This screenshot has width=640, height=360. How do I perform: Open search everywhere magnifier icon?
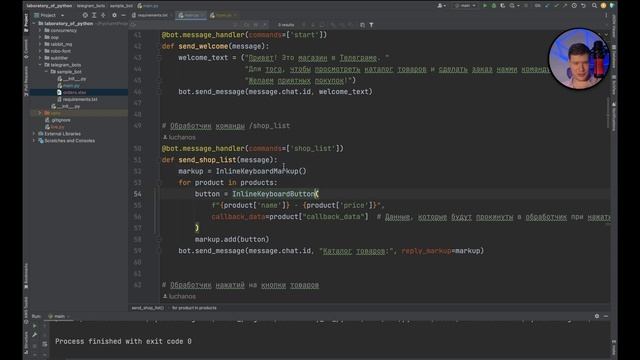(x=594, y=6)
